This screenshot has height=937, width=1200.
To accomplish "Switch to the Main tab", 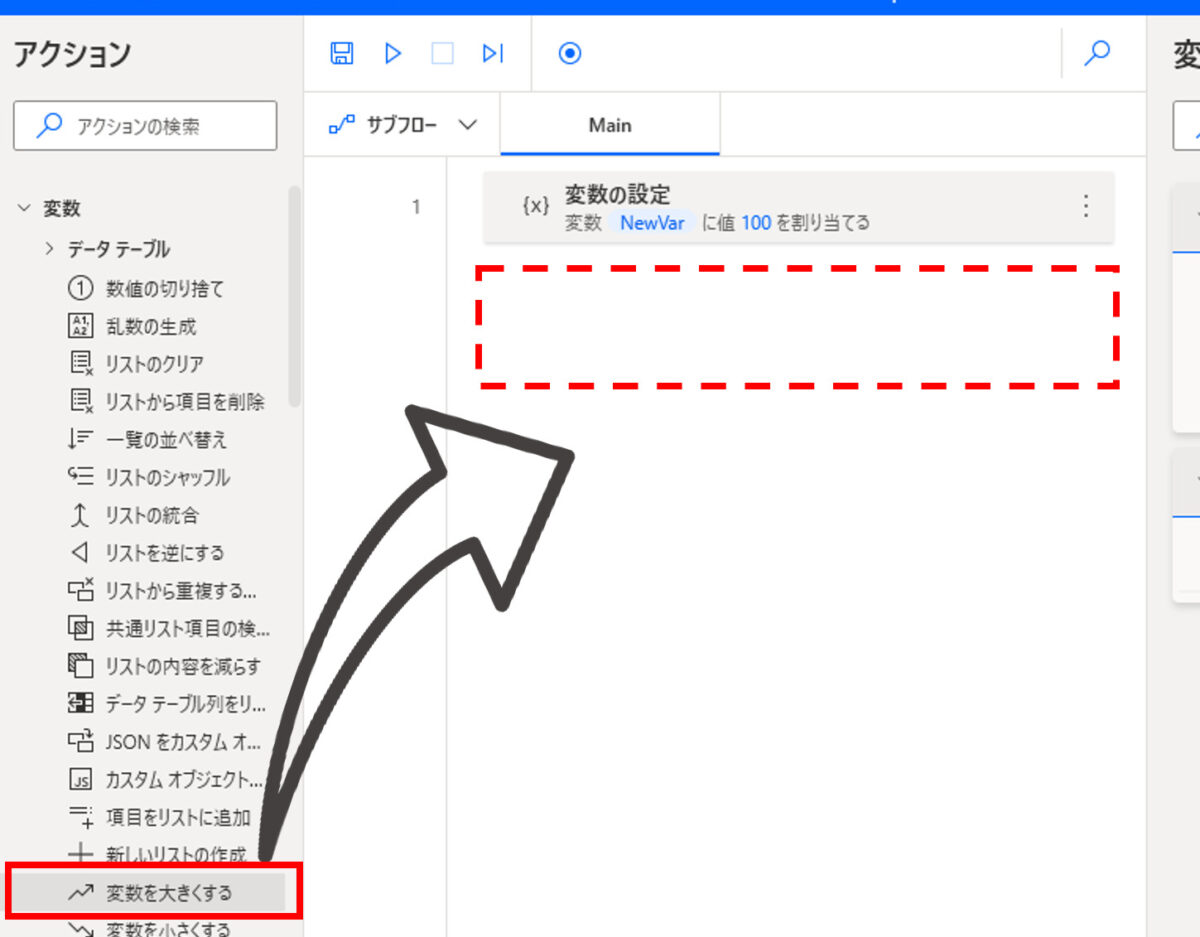I will tap(610, 125).
